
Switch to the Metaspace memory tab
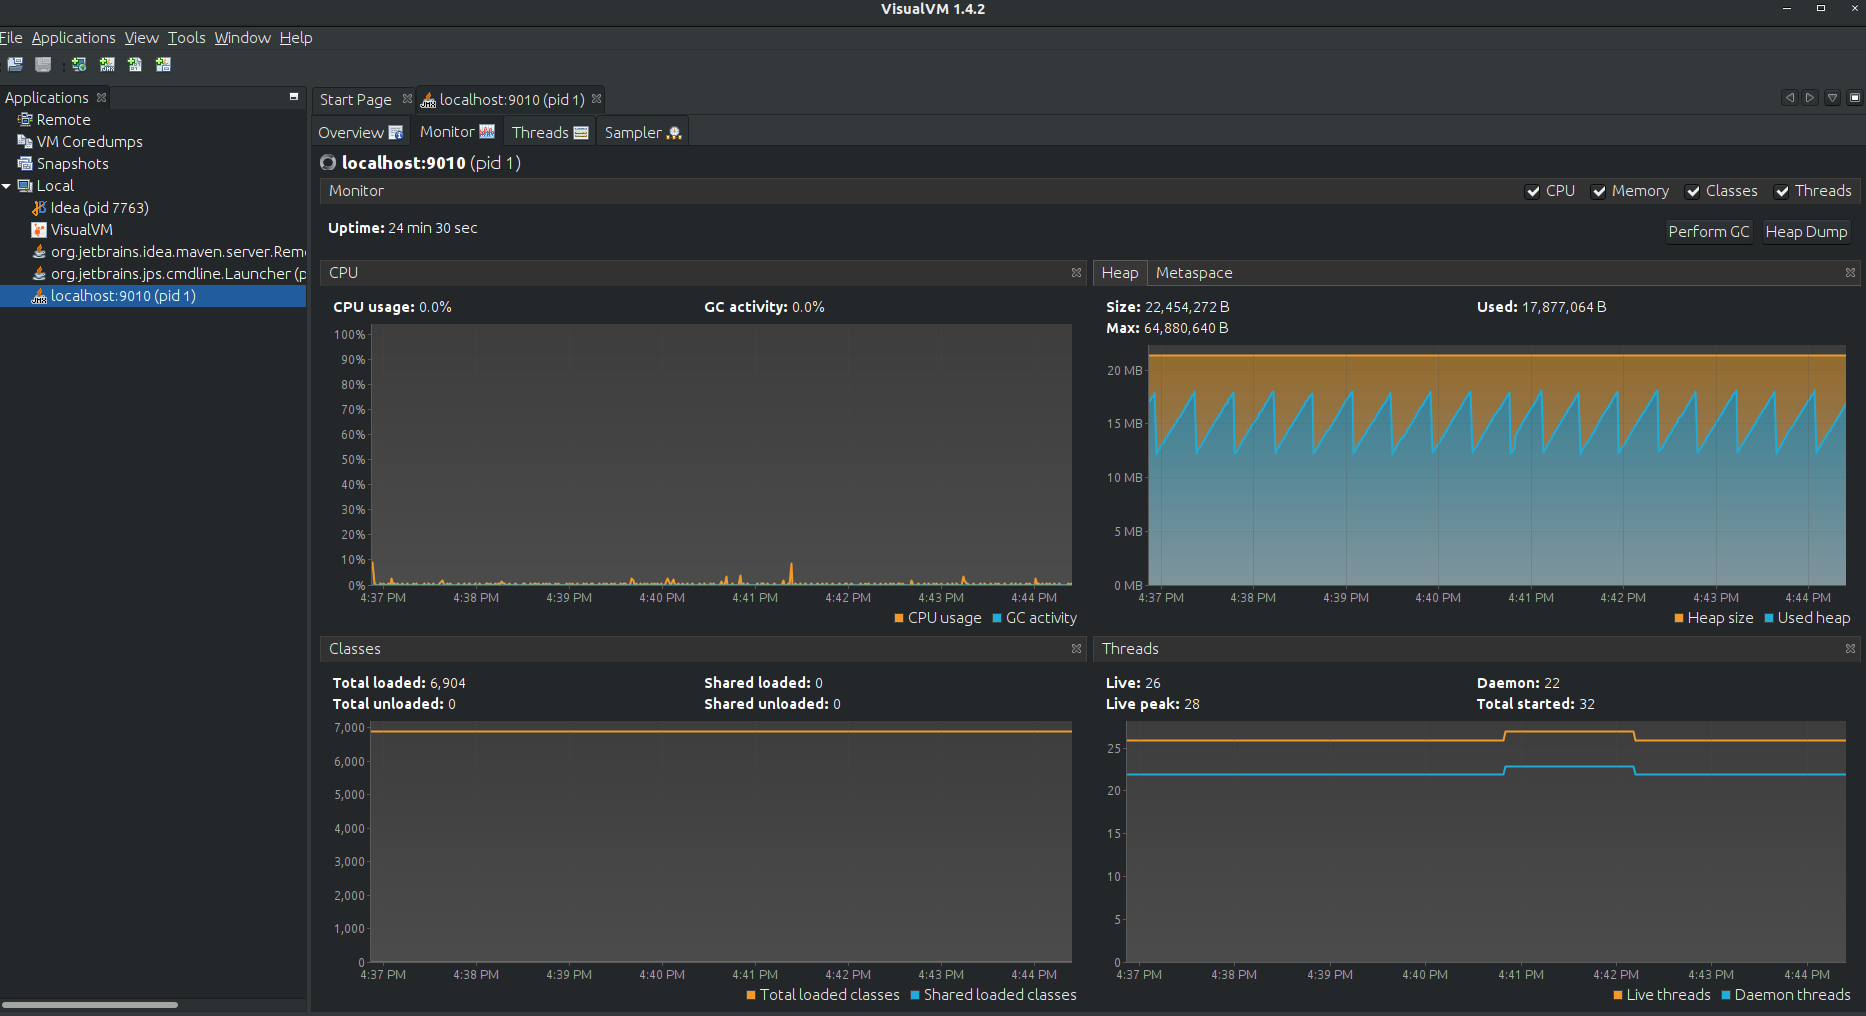pos(1194,273)
